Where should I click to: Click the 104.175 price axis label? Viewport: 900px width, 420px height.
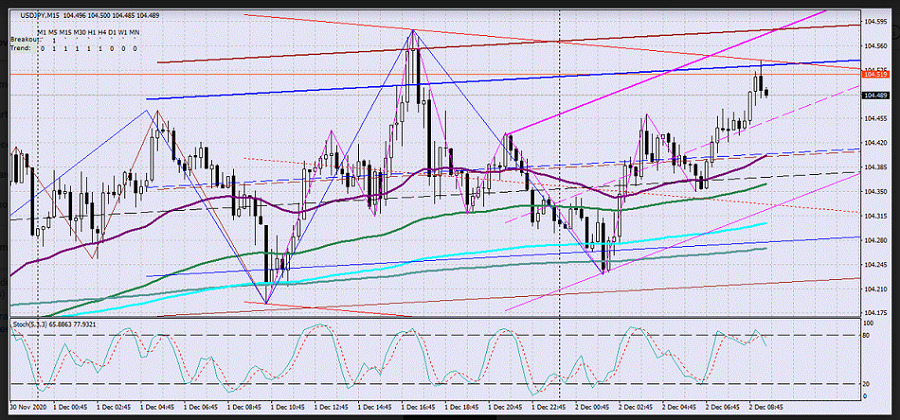[x=875, y=313]
